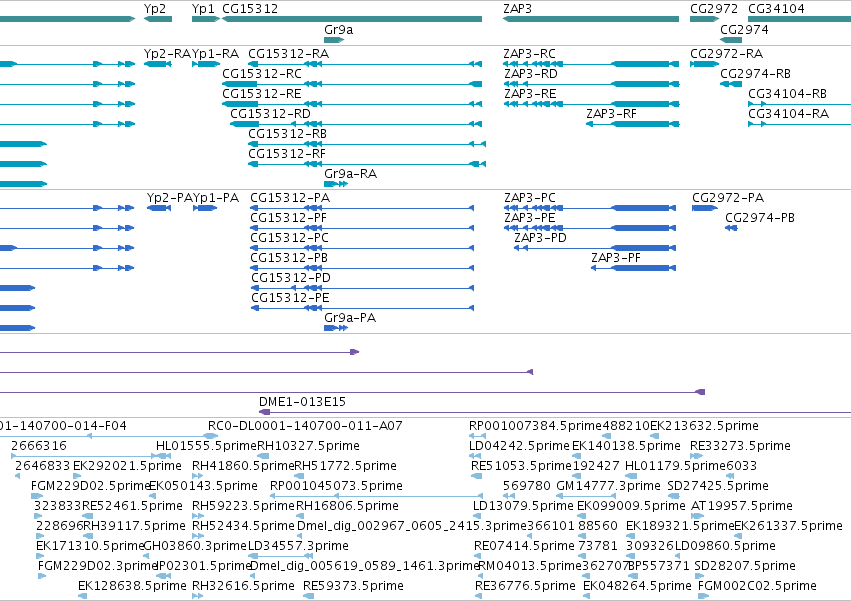851x601 pixels.
Task: Select EST RH39117.5prime
Action: coord(134,526)
